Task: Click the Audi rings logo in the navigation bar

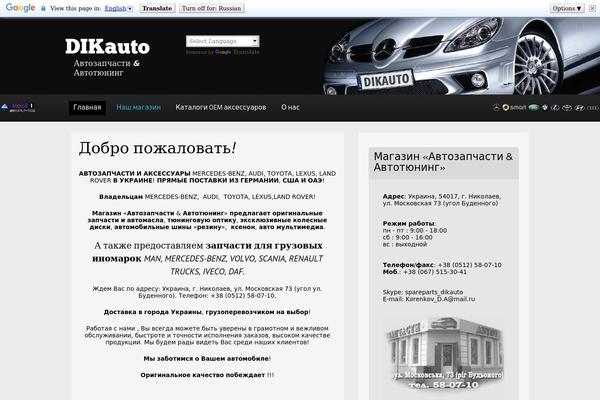Action: (x=593, y=108)
